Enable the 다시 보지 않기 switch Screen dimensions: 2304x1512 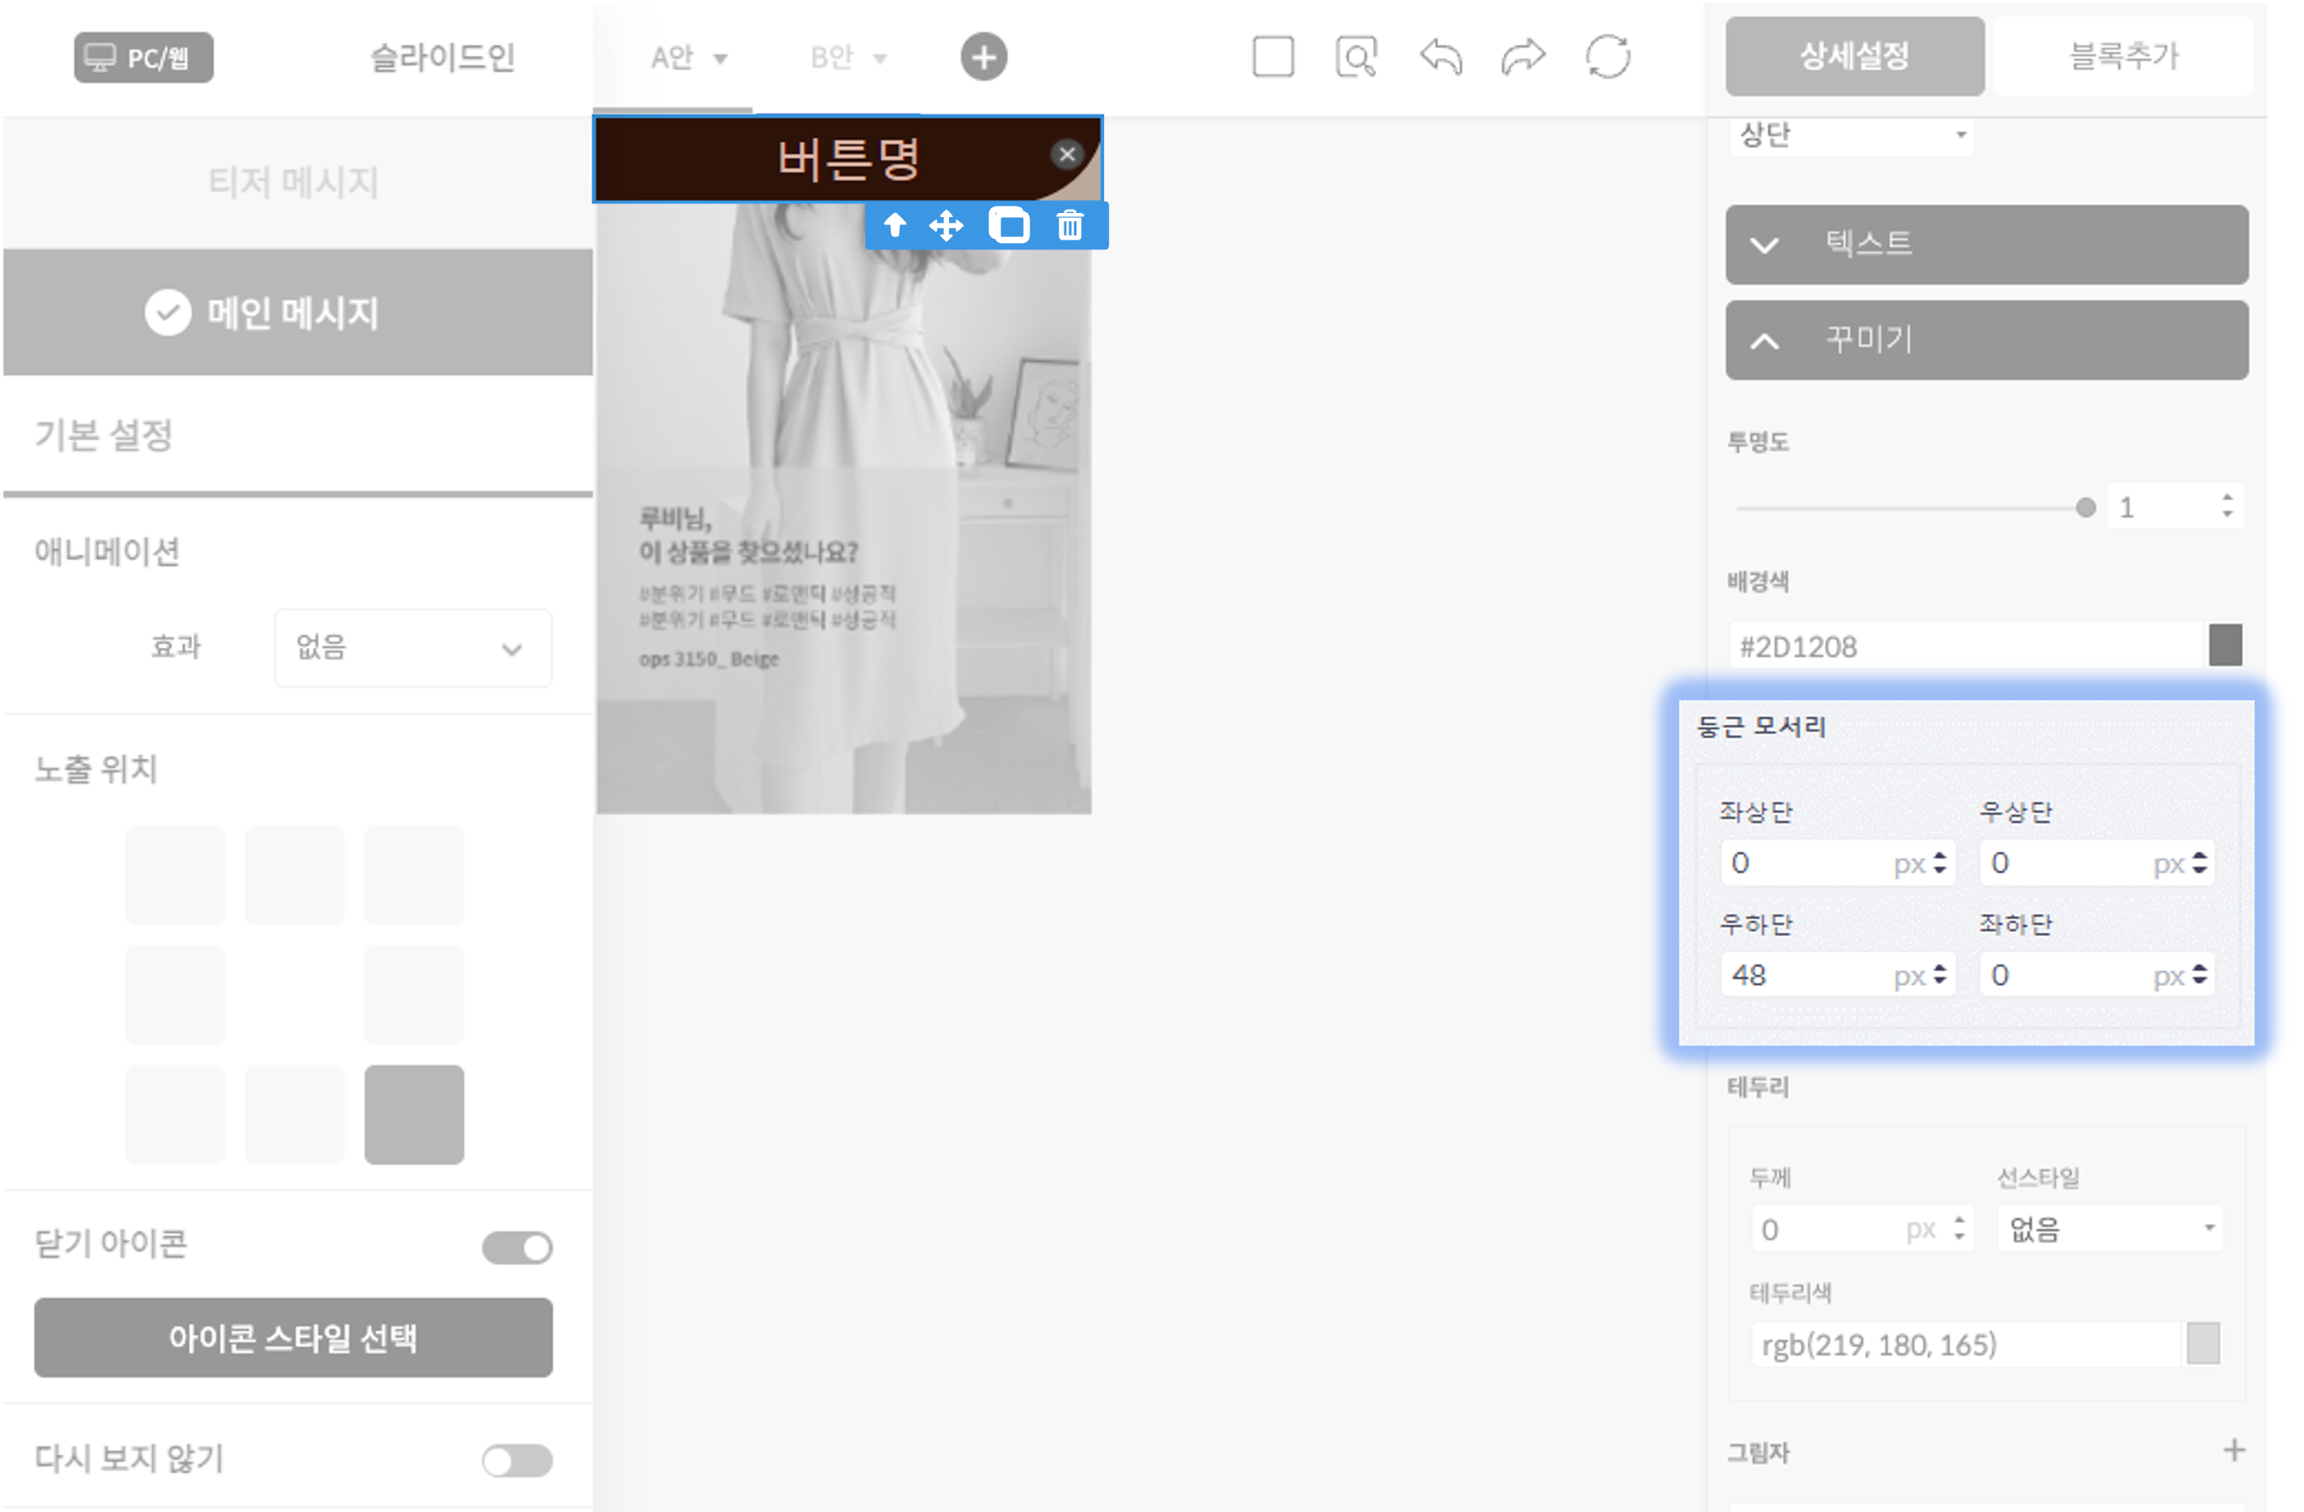click(517, 1460)
